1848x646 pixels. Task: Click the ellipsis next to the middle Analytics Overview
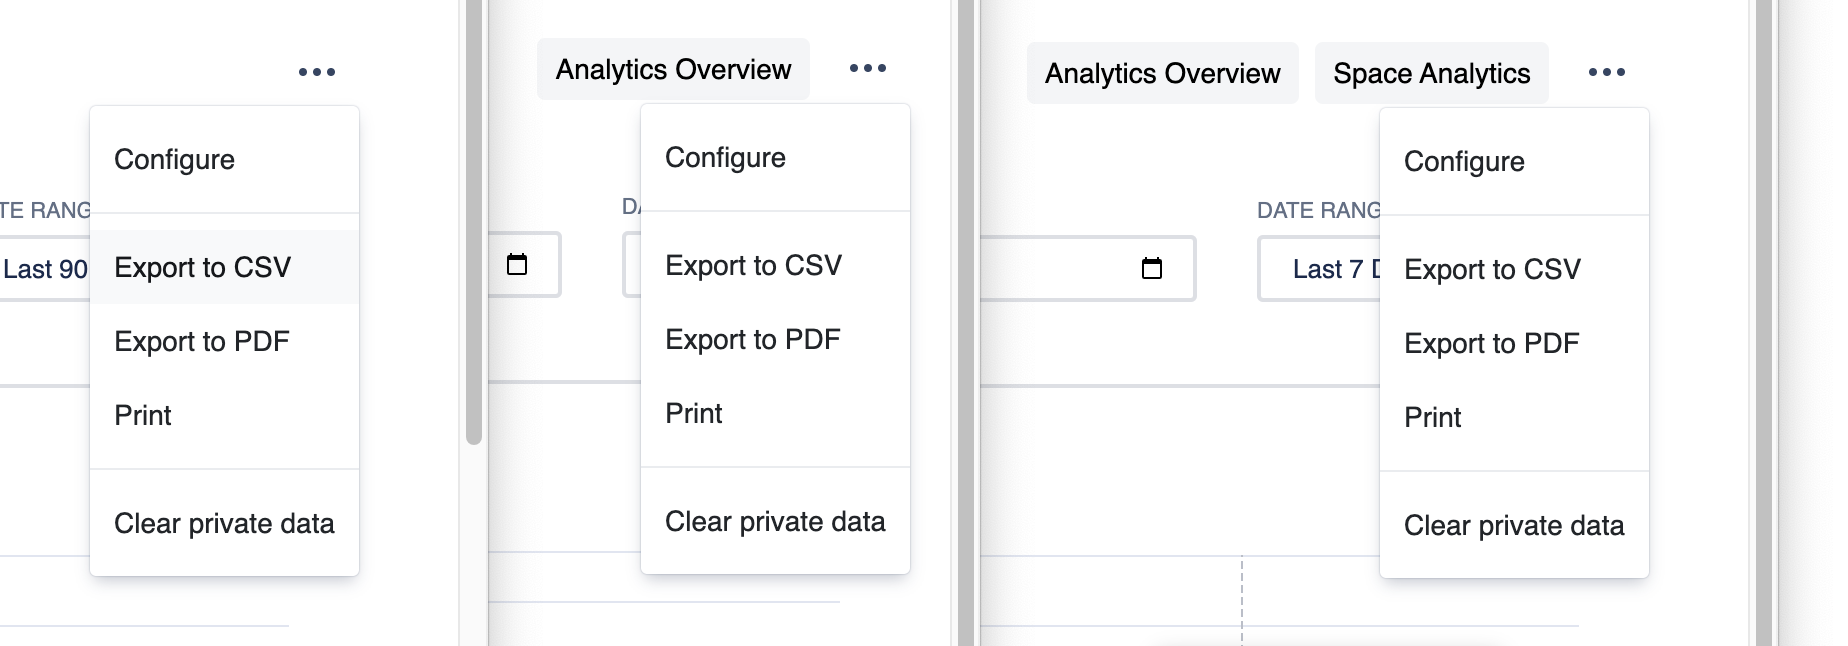[867, 68]
